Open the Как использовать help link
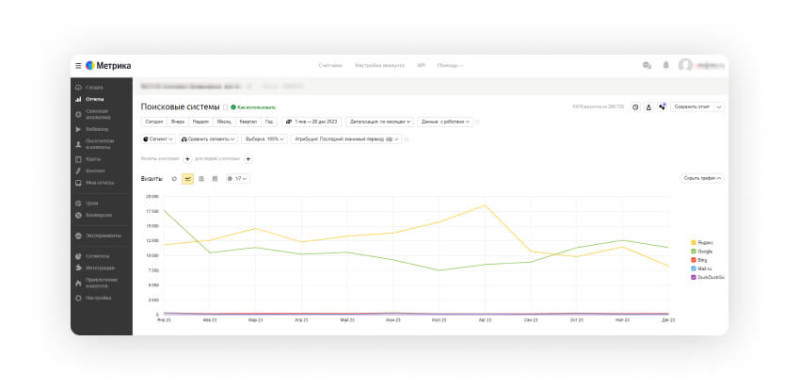 point(253,107)
